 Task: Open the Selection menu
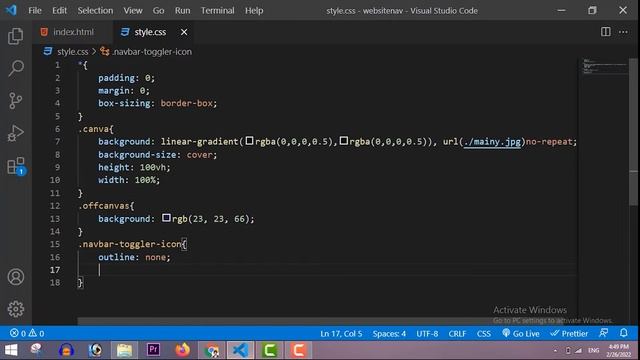95,11
